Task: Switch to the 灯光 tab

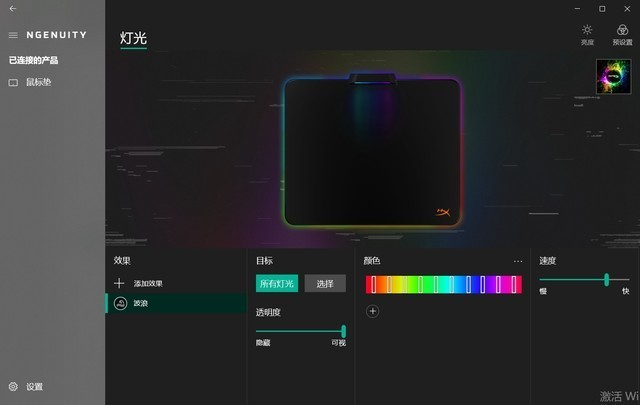Action: coord(133,38)
